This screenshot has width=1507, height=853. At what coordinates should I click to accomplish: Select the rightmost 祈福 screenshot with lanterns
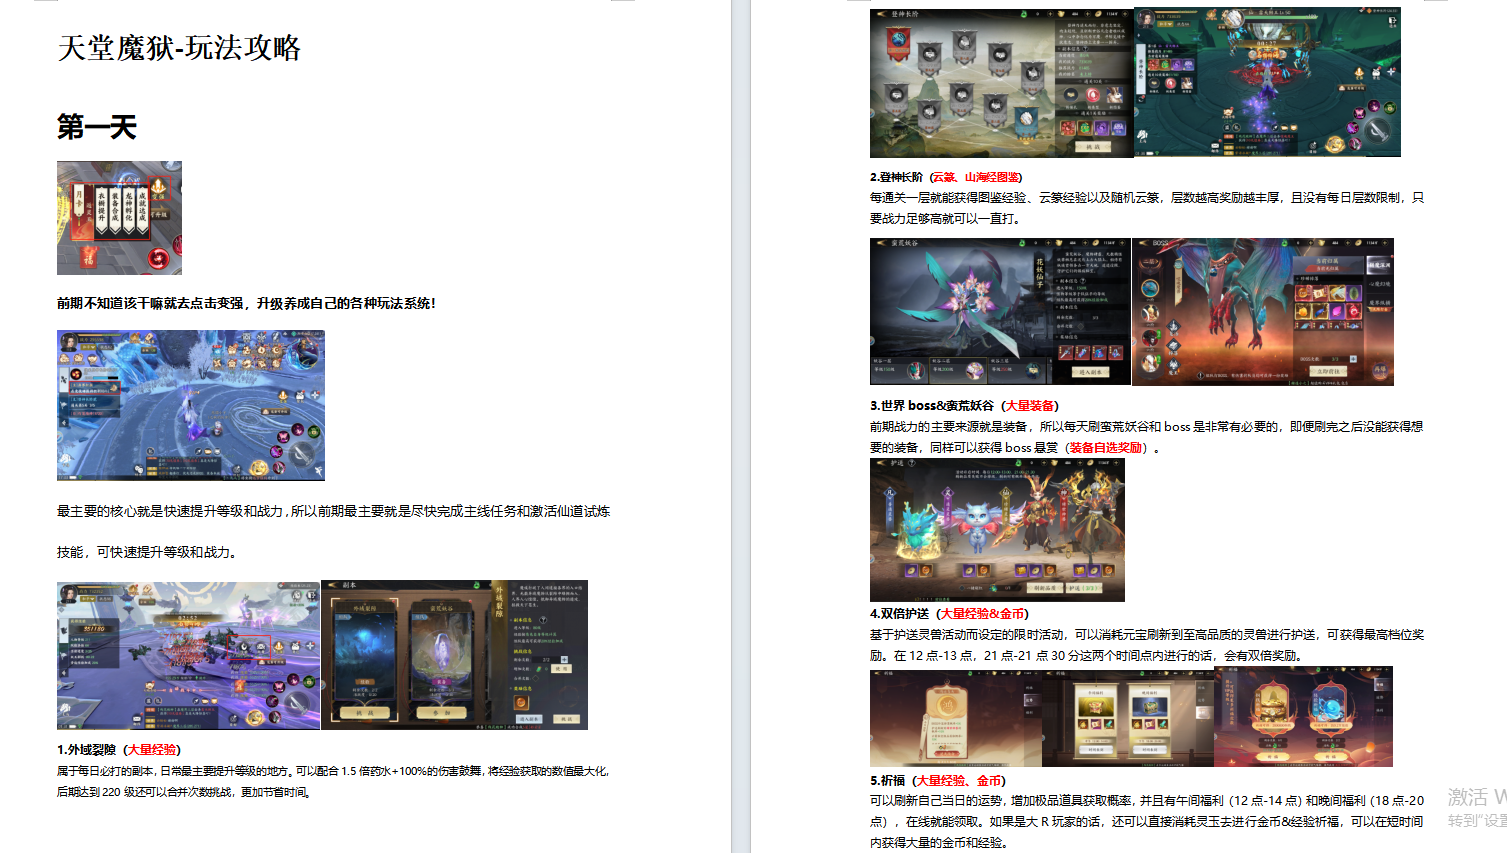click(1303, 717)
